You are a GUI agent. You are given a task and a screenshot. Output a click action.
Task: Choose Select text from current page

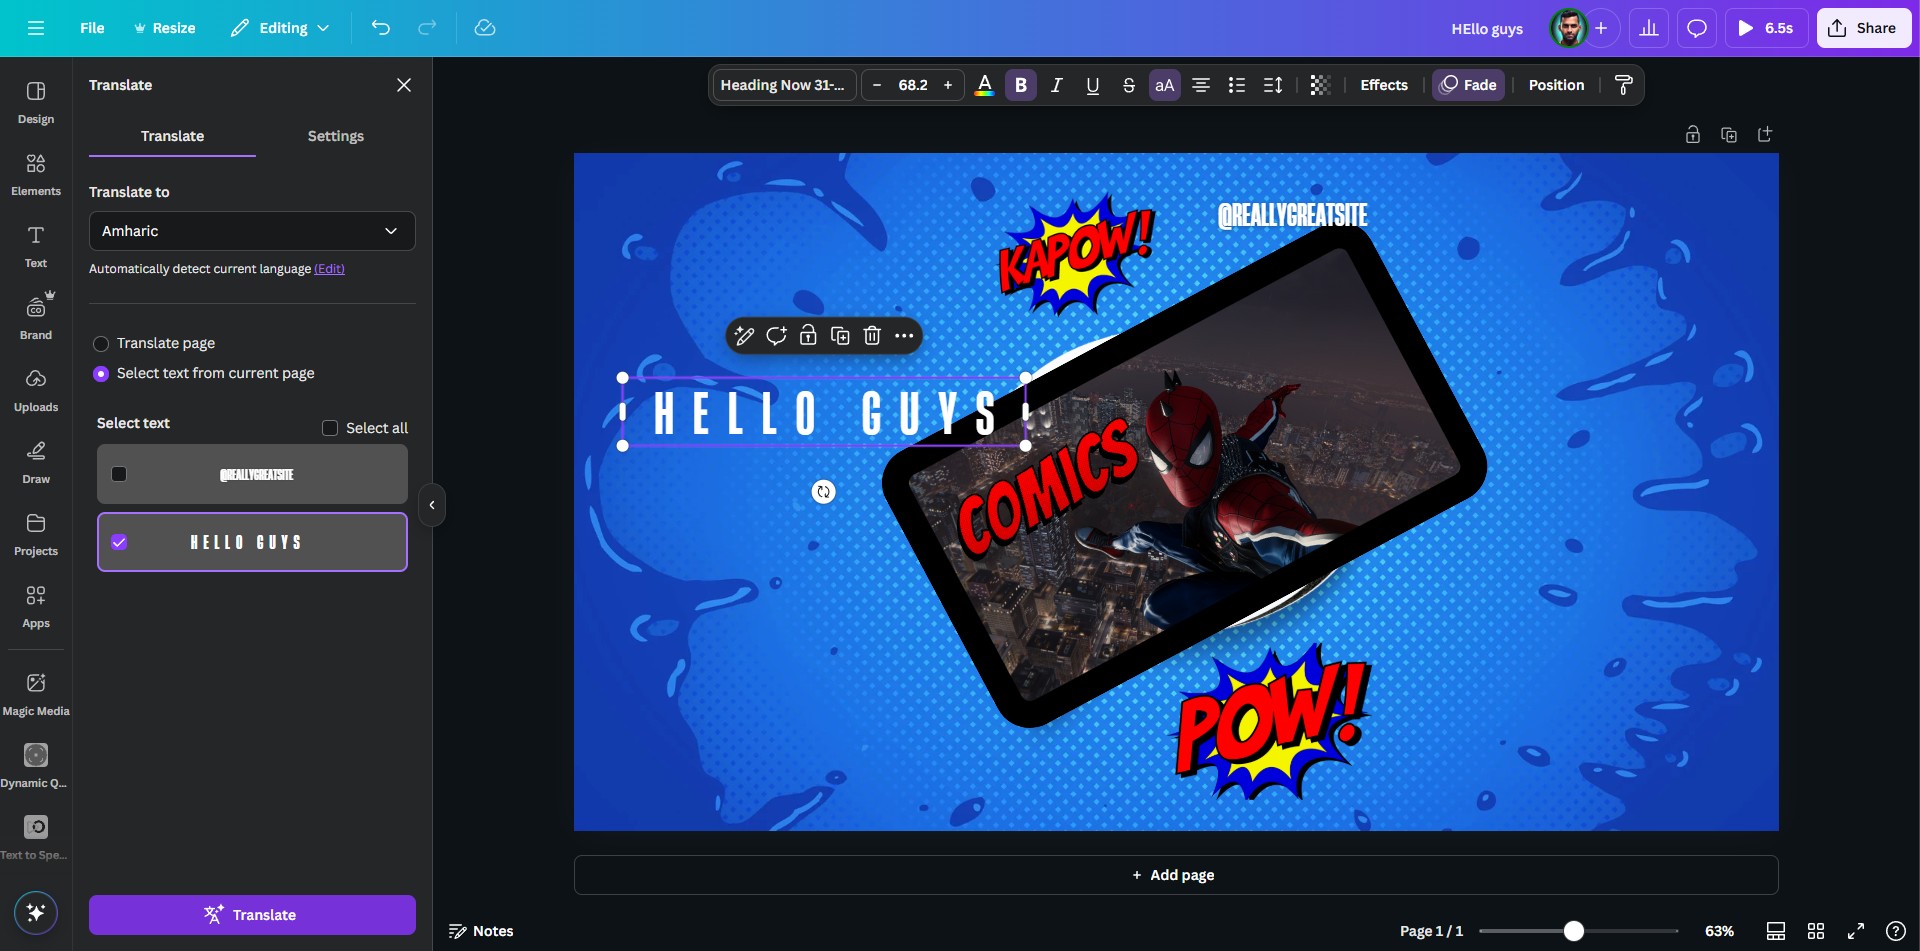point(101,373)
